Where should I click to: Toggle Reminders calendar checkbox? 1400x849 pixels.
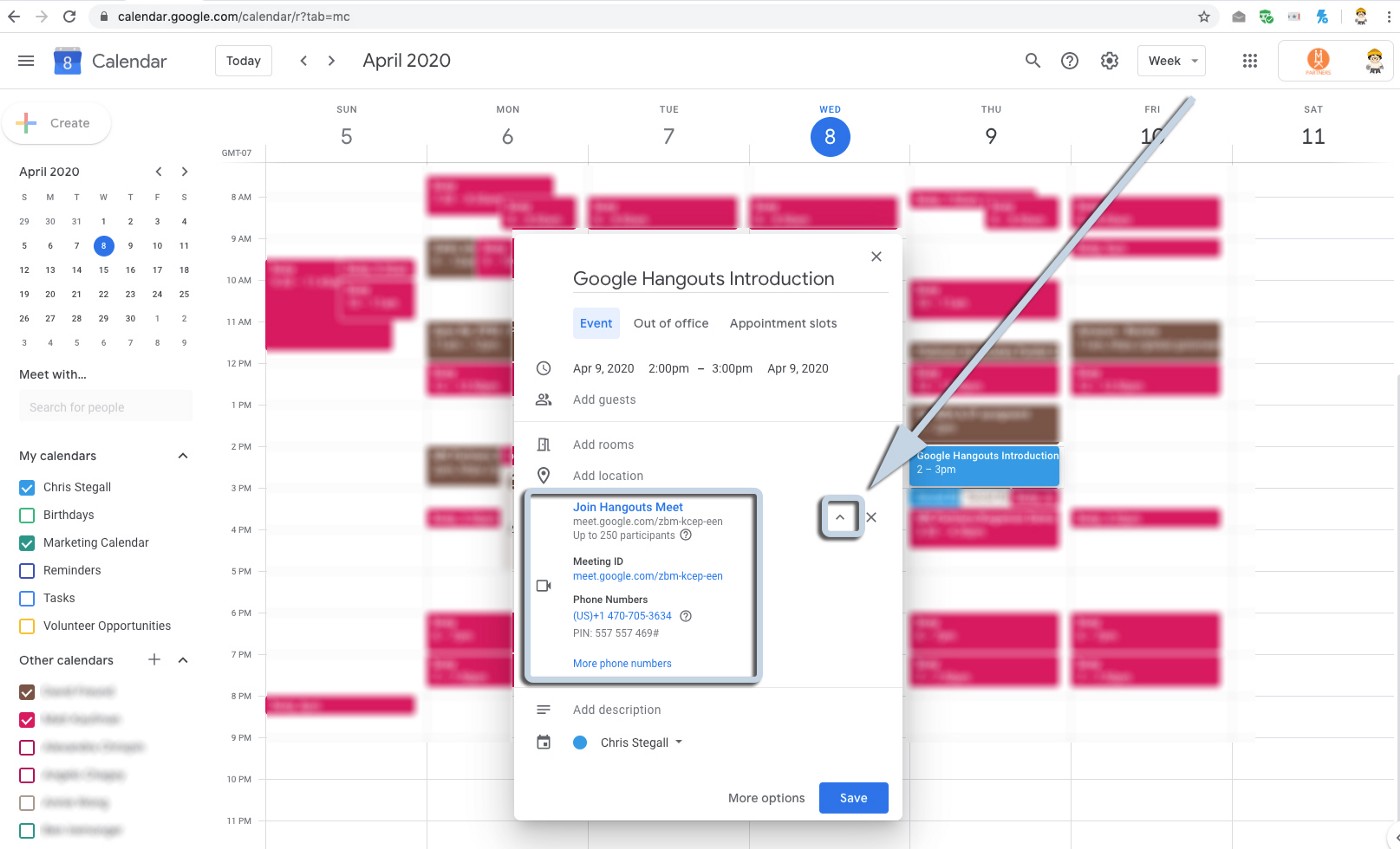point(27,571)
